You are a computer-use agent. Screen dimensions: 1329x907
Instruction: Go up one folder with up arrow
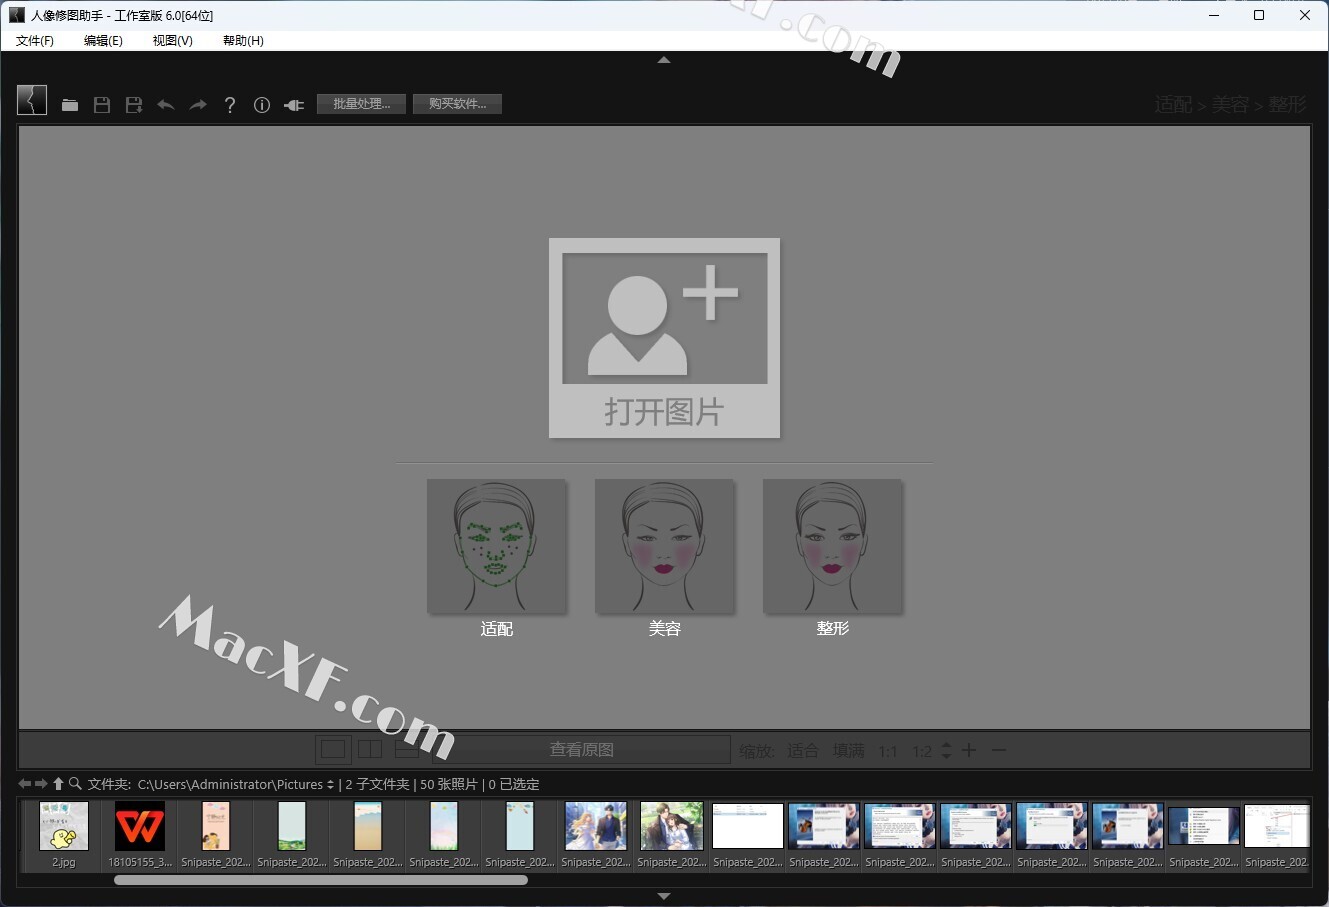pyautogui.click(x=58, y=784)
